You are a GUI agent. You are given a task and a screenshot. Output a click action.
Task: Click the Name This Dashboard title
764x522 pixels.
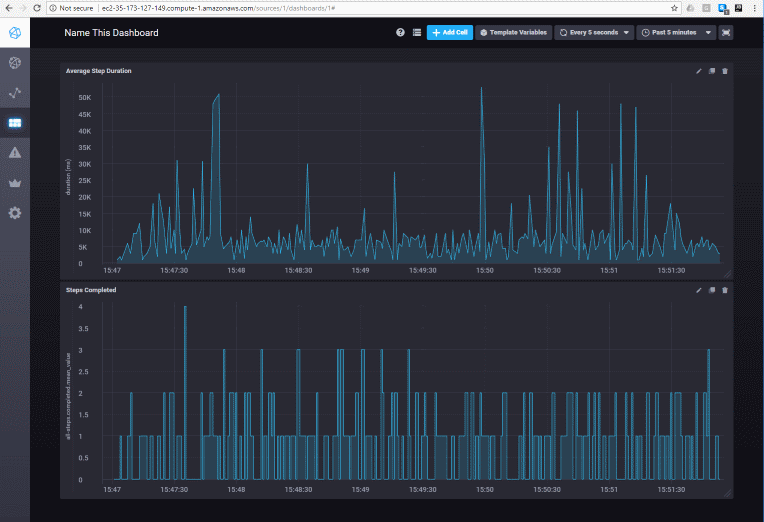[x=112, y=33]
